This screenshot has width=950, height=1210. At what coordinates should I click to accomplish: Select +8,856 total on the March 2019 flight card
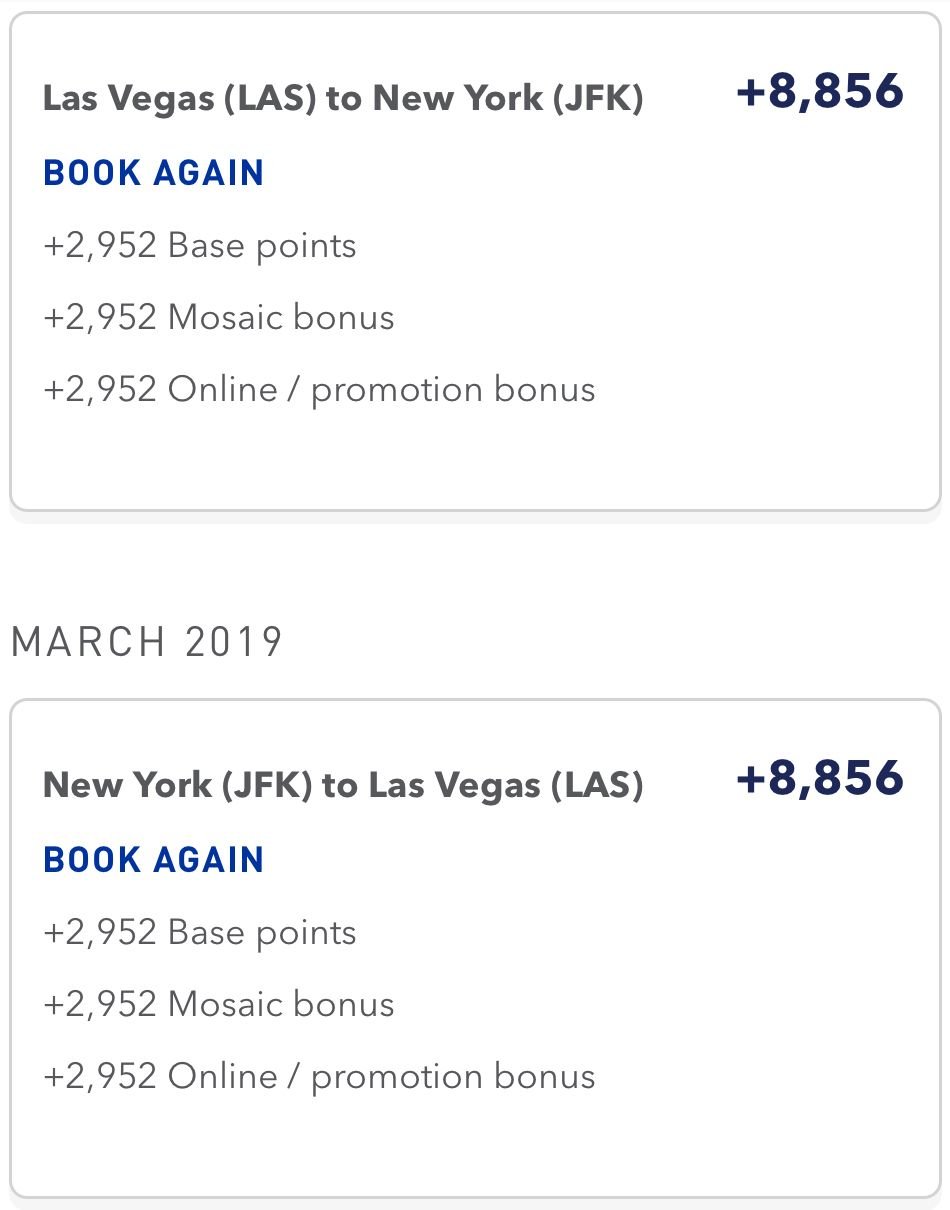pyautogui.click(x=820, y=779)
